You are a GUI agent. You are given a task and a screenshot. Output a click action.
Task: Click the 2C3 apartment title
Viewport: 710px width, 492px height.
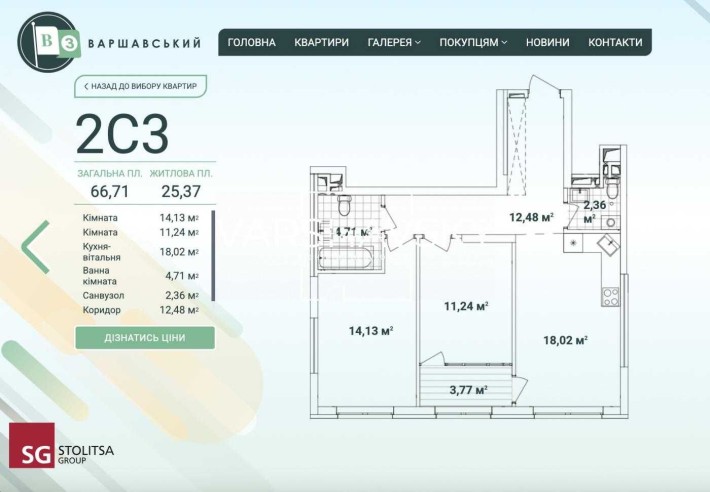click(122, 134)
